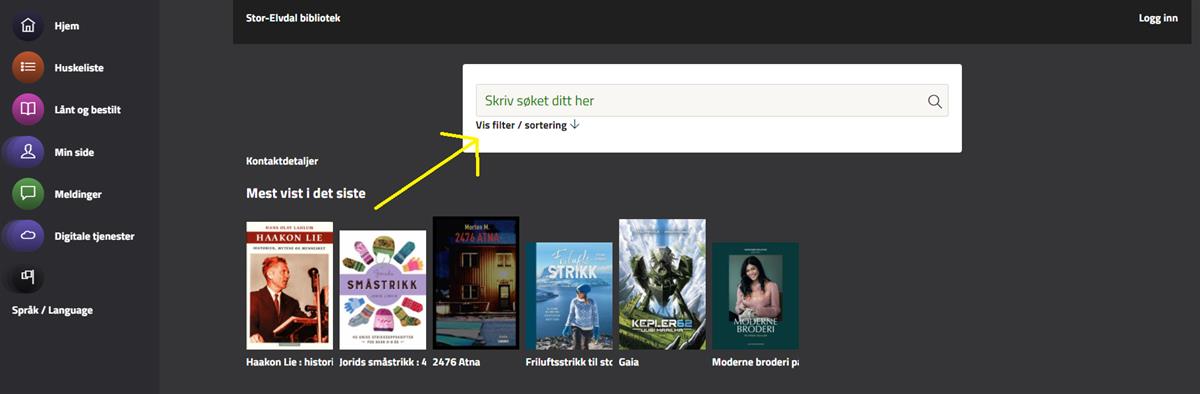Select Meldinger menu label

(x=78, y=194)
